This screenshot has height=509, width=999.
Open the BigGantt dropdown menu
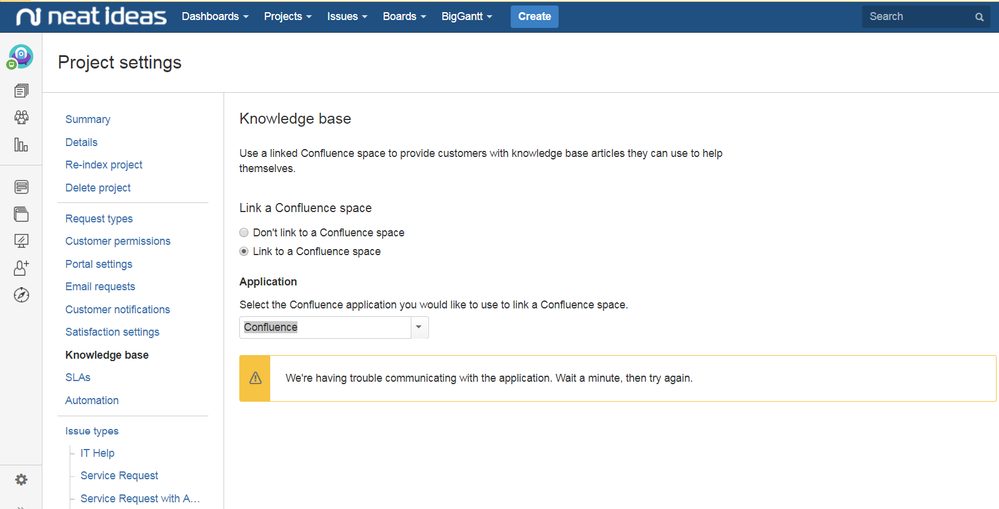[467, 17]
